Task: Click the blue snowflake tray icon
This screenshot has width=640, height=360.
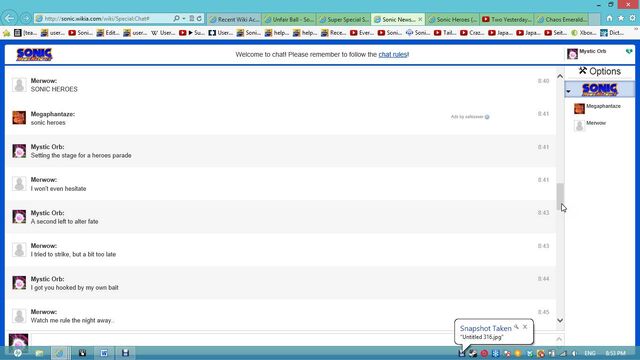Action: (x=496, y=353)
